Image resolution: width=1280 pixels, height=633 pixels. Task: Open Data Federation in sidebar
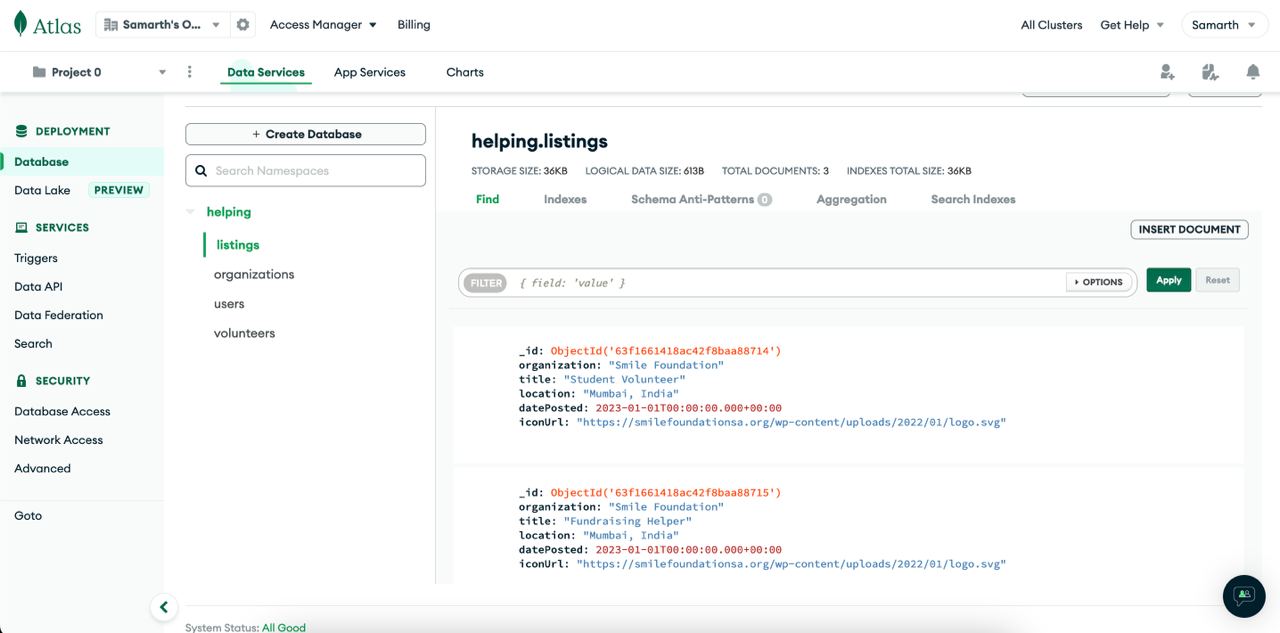pyautogui.click(x=58, y=315)
